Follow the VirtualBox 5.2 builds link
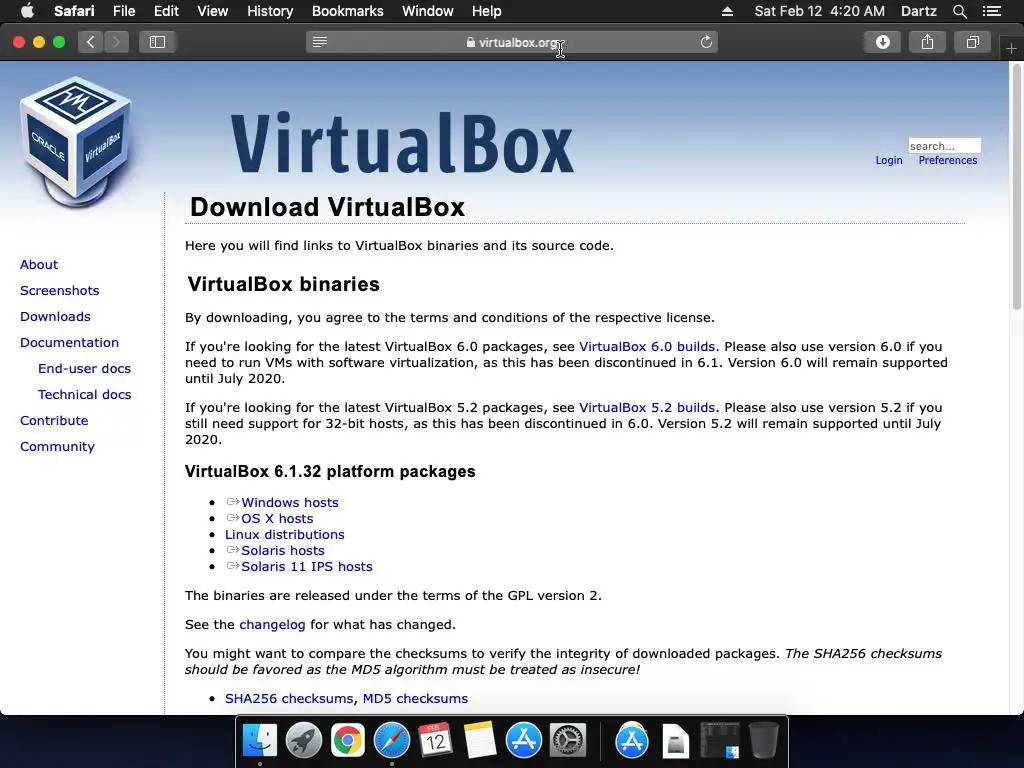 pyautogui.click(x=647, y=408)
